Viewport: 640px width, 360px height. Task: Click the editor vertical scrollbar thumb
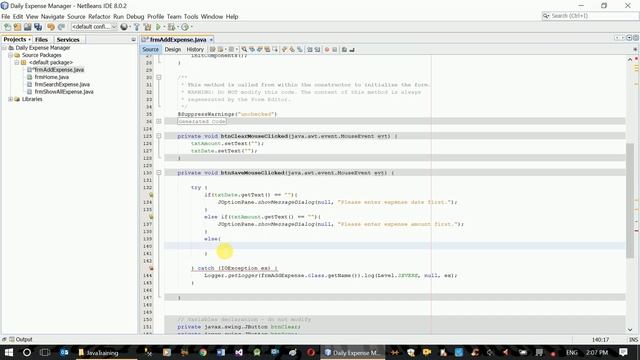[630, 200]
